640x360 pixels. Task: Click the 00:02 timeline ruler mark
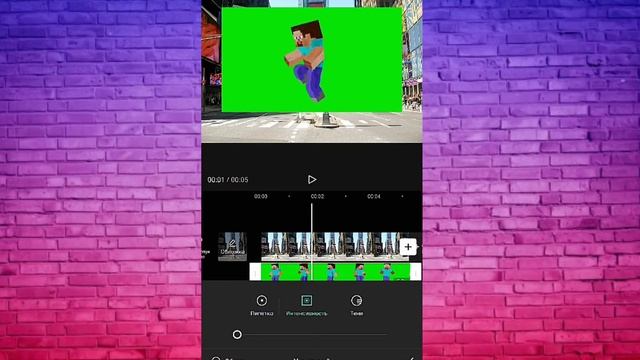317,196
